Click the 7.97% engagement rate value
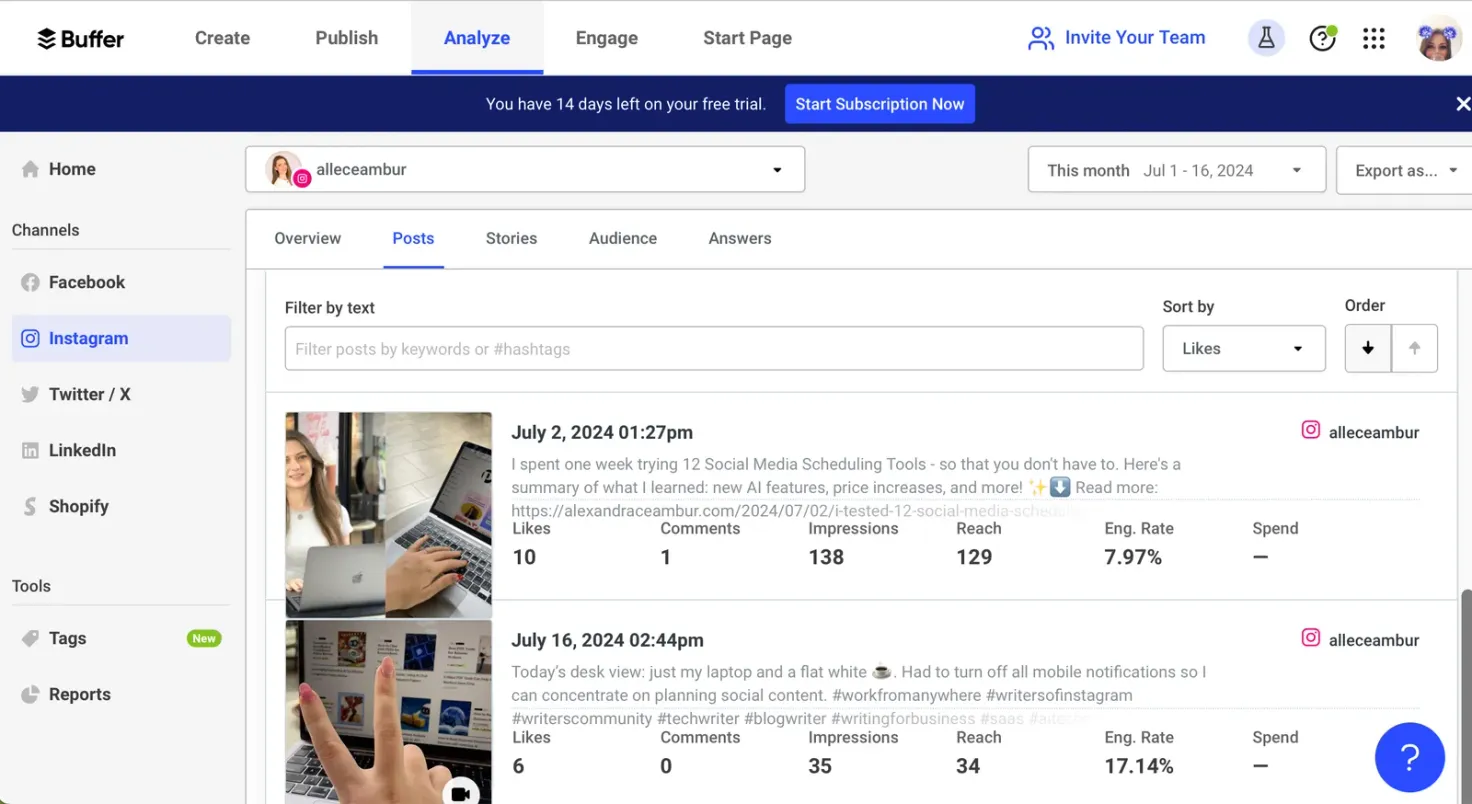This screenshot has height=804, width=1472. click(x=1133, y=557)
